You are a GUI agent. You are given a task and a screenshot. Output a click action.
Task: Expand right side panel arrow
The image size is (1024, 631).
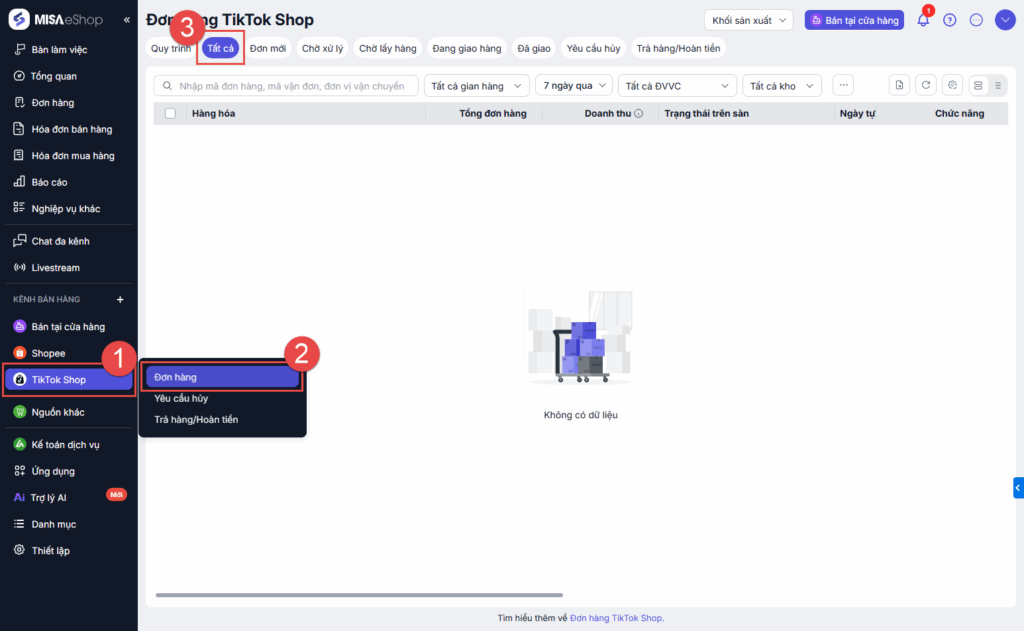point(1018,488)
